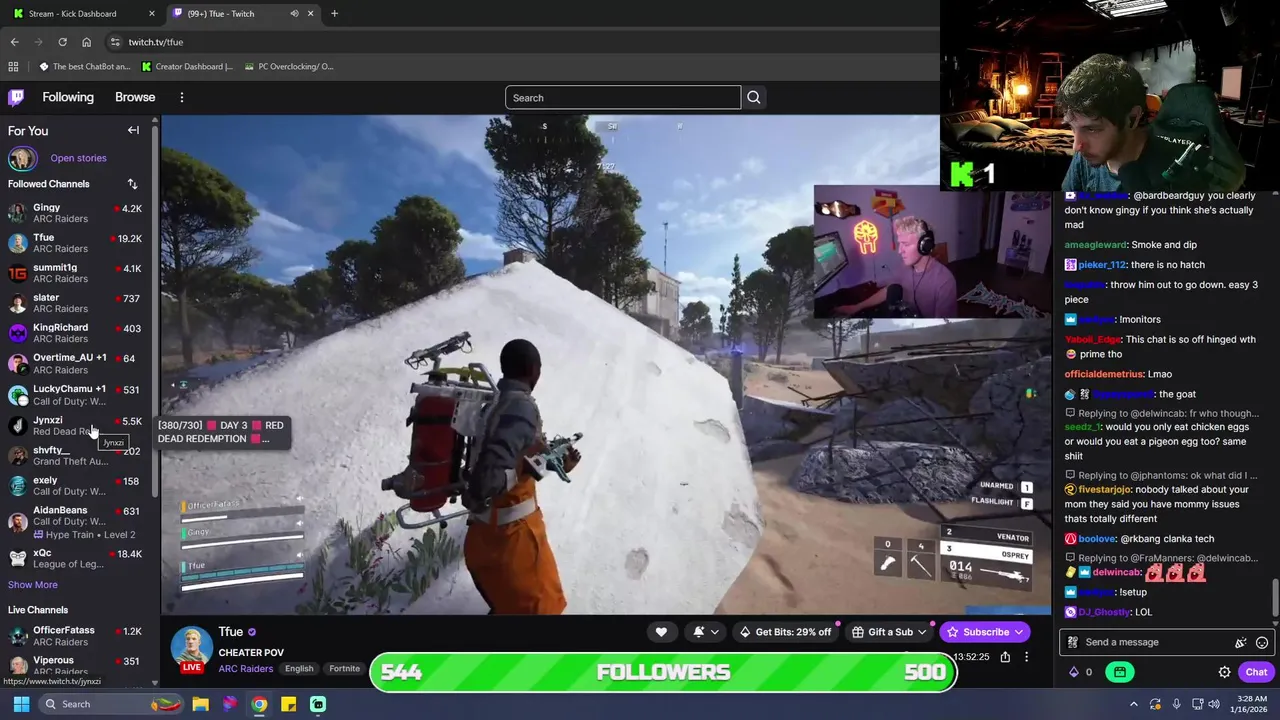
Task: Open Windows Start menu
Action: click(21, 704)
